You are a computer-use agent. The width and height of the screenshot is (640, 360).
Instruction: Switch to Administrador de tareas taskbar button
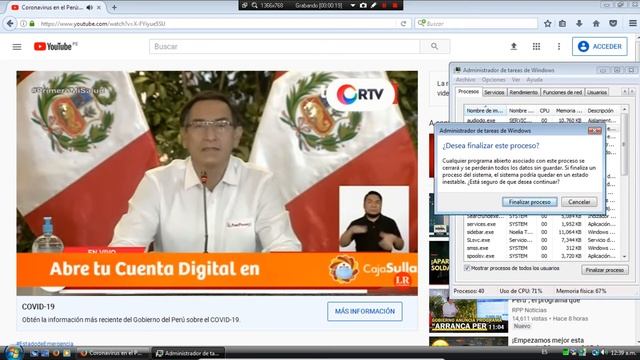[x=189, y=353]
